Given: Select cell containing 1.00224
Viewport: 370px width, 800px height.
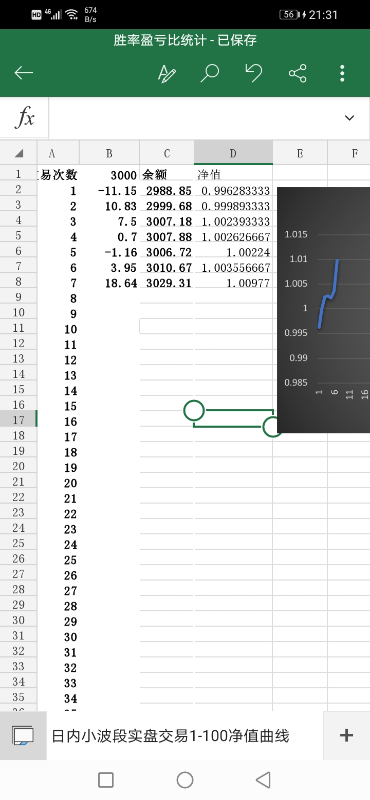Looking at the screenshot, I should point(233,252).
